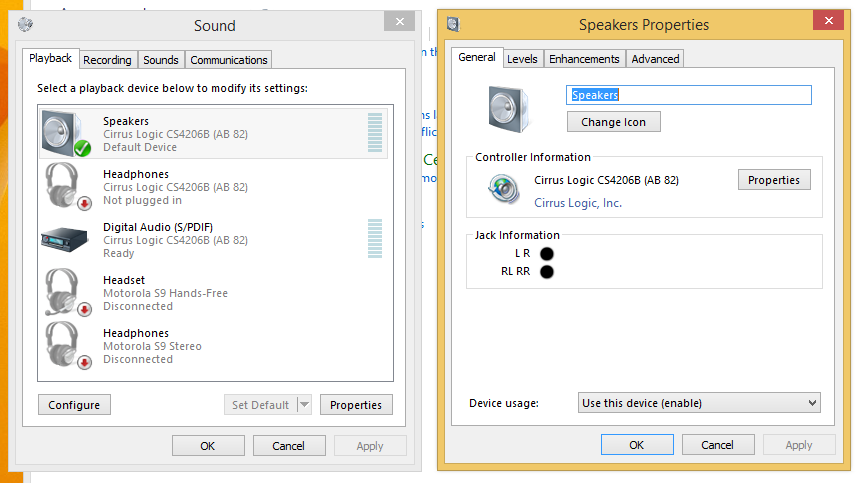The image size is (868, 483).
Task: Click Properties button in Sound window
Action: (x=356, y=404)
